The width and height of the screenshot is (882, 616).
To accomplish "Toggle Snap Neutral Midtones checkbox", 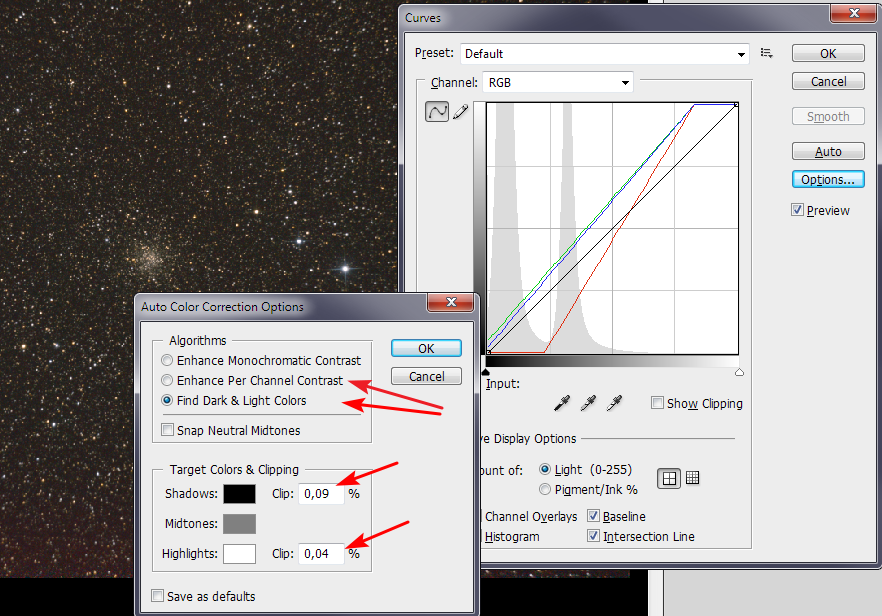I will pos(168,430).
